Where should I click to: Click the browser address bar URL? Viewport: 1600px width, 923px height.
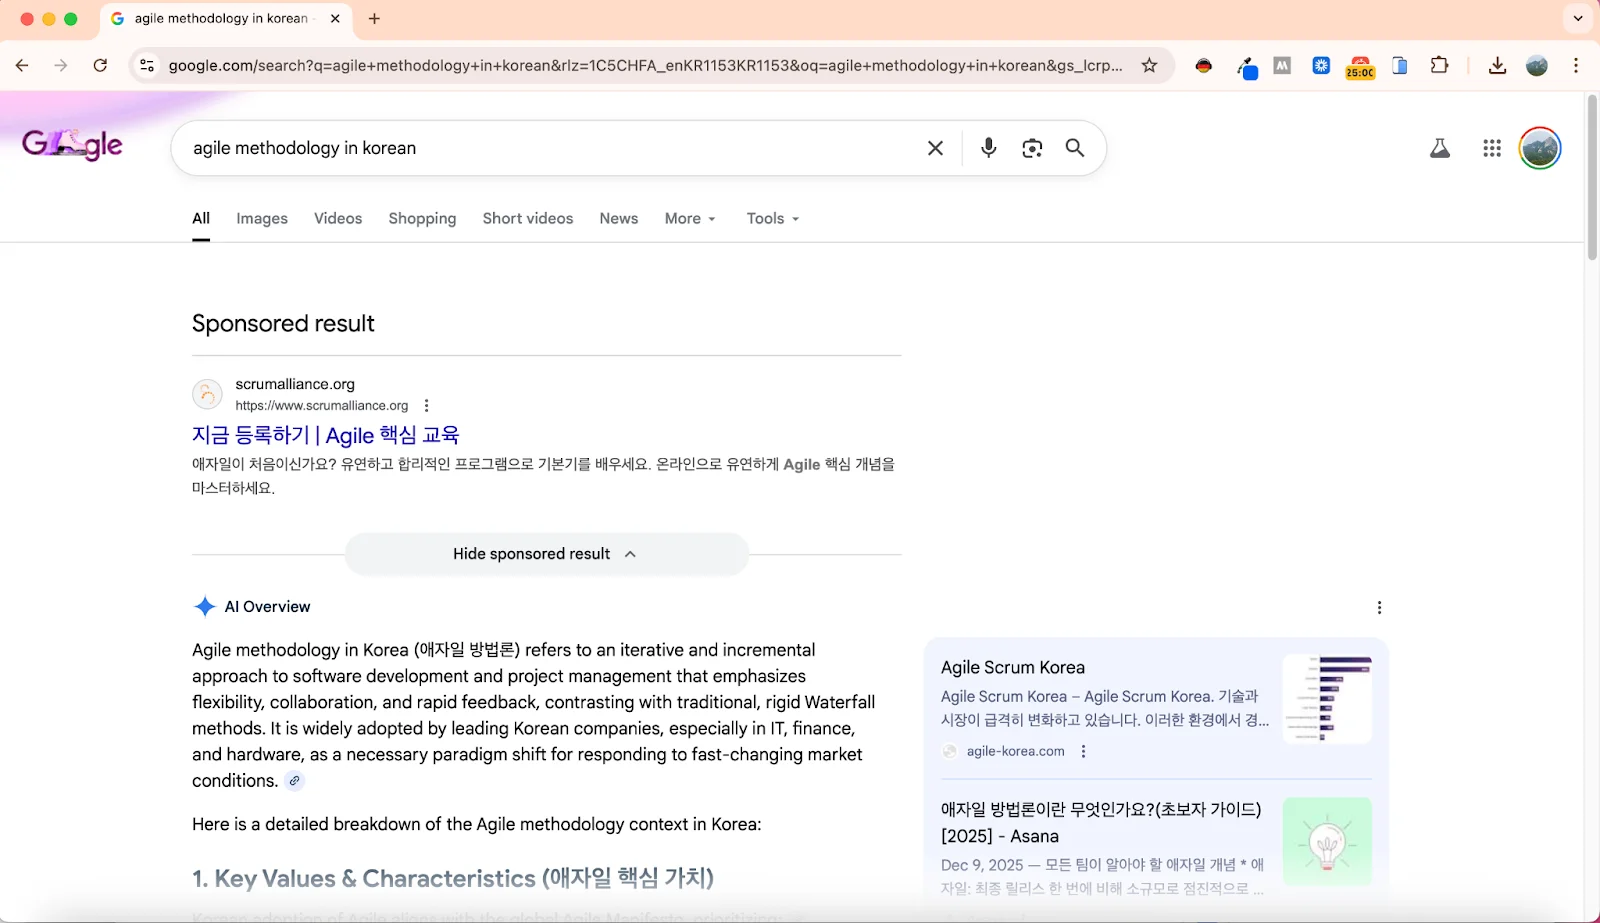645,65
